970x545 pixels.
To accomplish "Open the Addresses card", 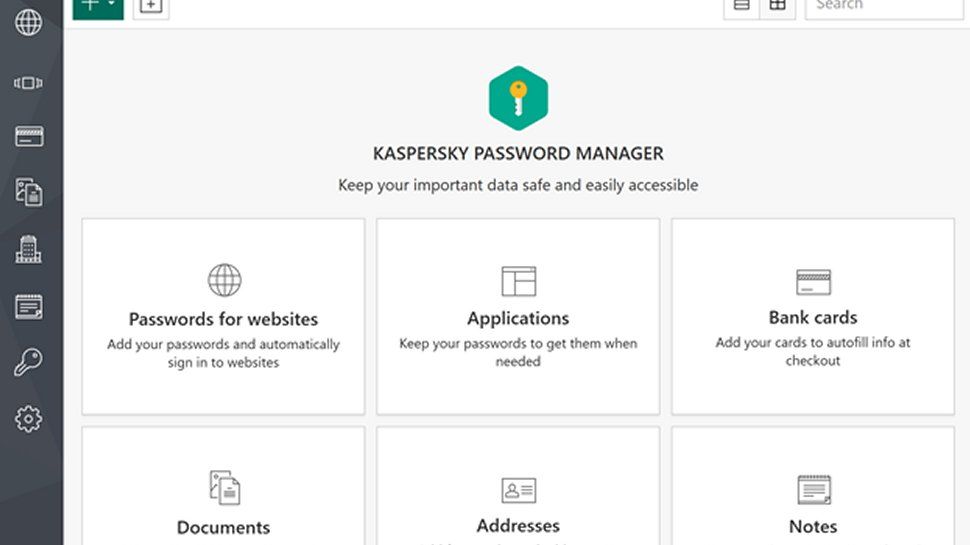I will 518,486.
